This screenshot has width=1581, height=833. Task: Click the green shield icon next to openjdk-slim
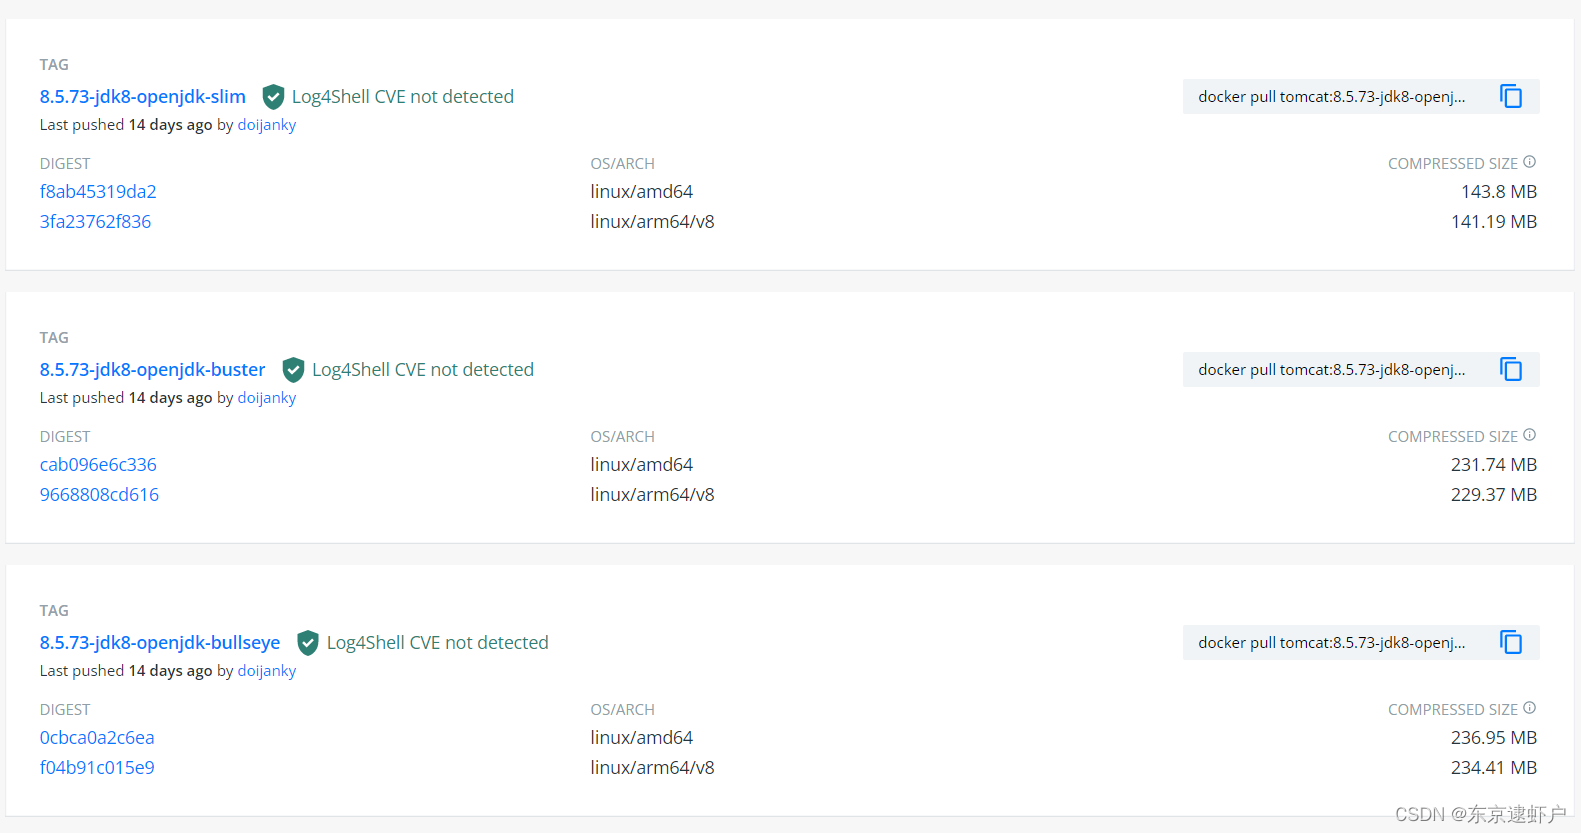click(x=273, y=97)
